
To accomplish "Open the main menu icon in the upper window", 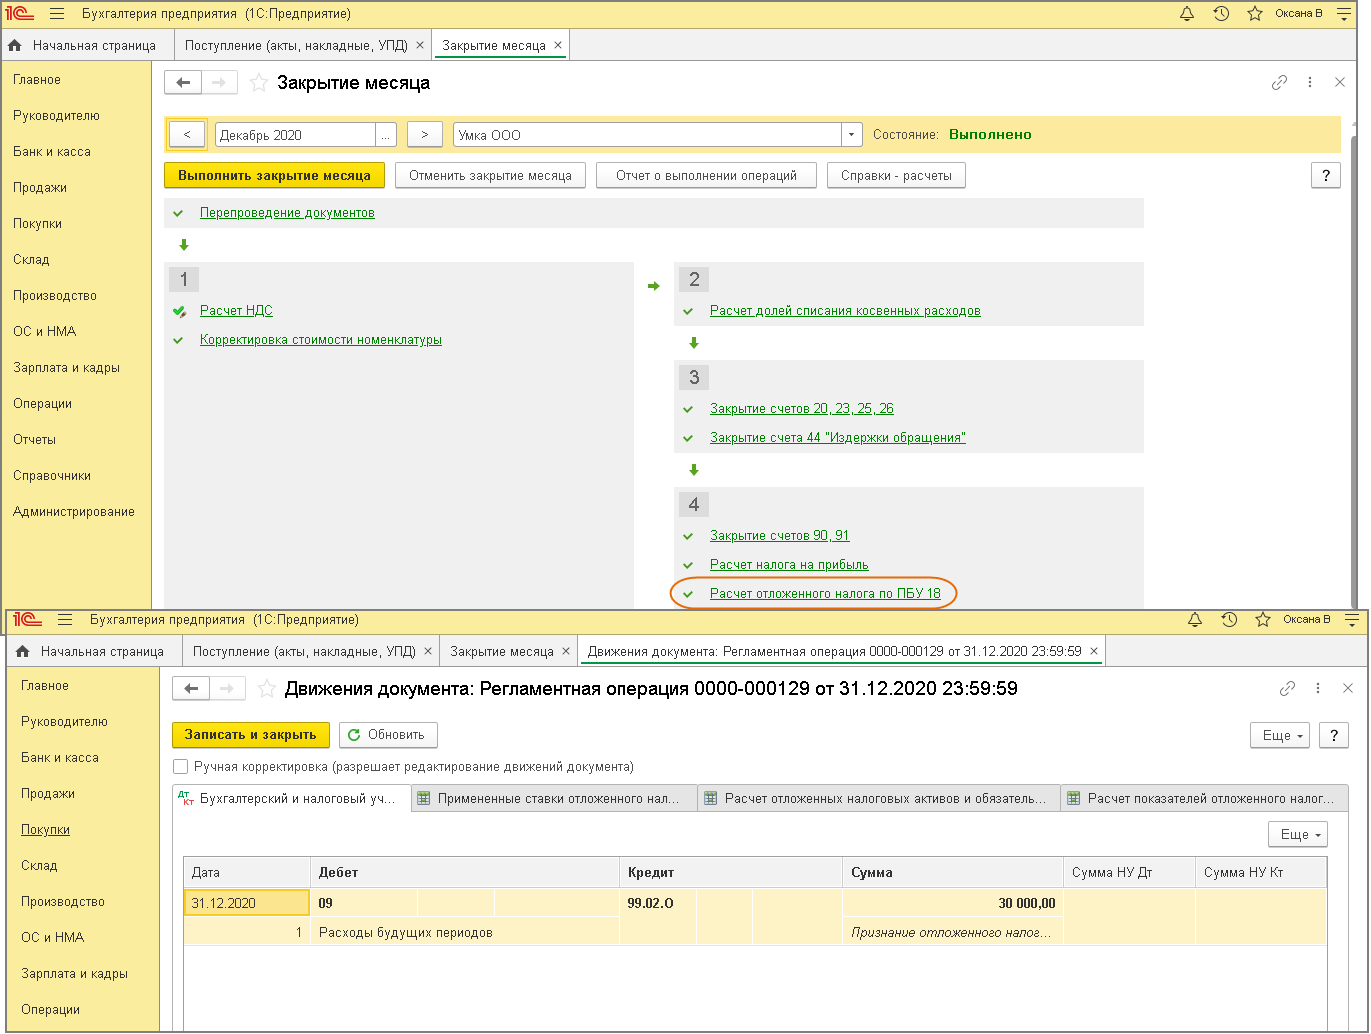I will [57, 14].
